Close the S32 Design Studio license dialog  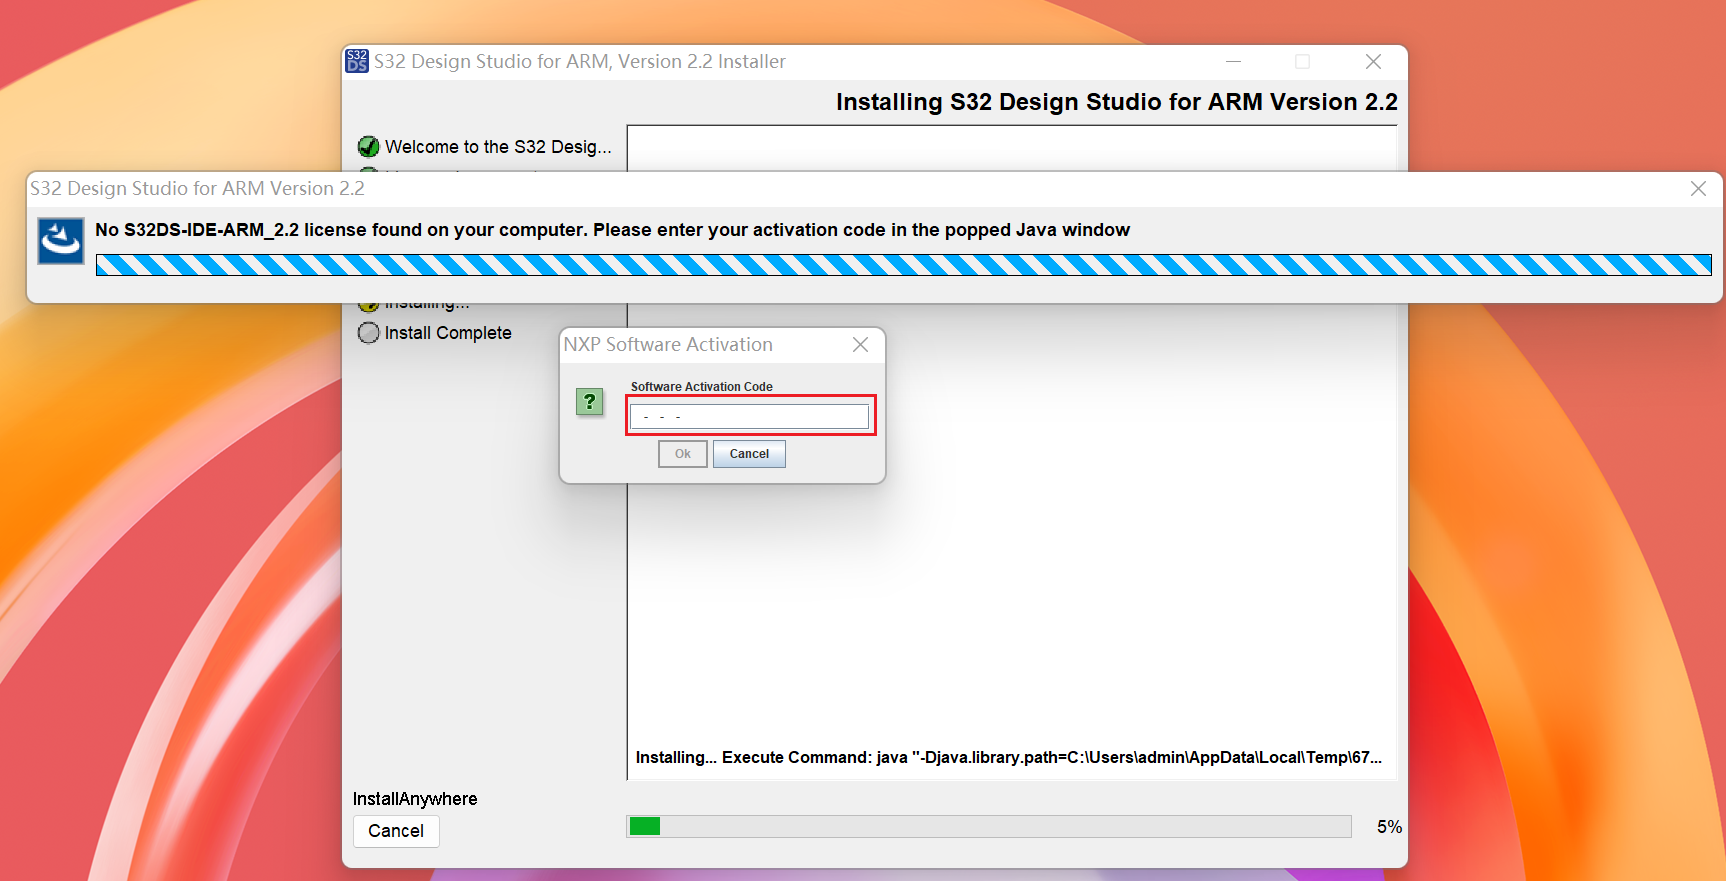[x=1698, y=188]
